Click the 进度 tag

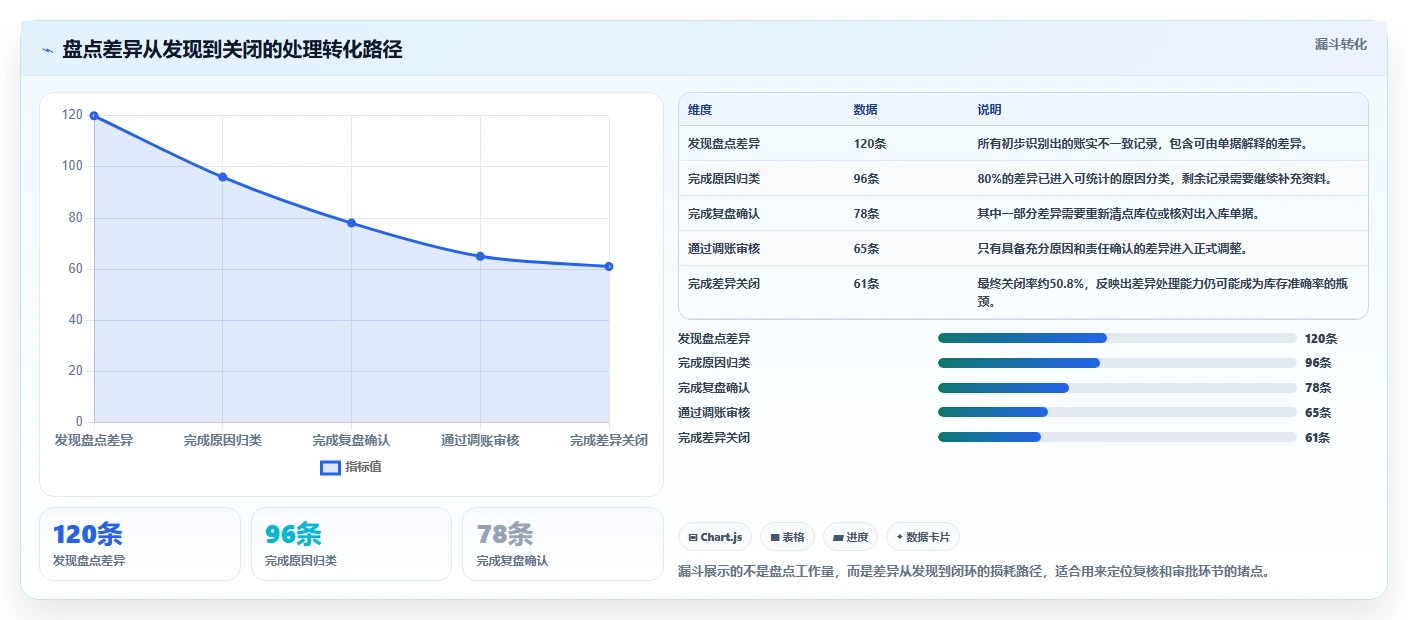(x=850, y=537)
